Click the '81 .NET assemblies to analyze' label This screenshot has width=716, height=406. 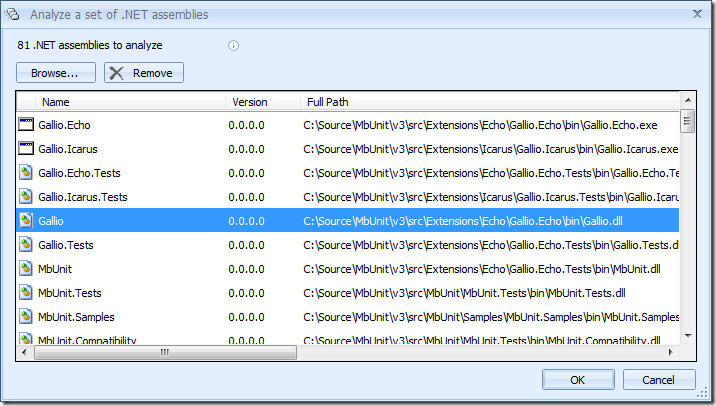click(90, 45)
